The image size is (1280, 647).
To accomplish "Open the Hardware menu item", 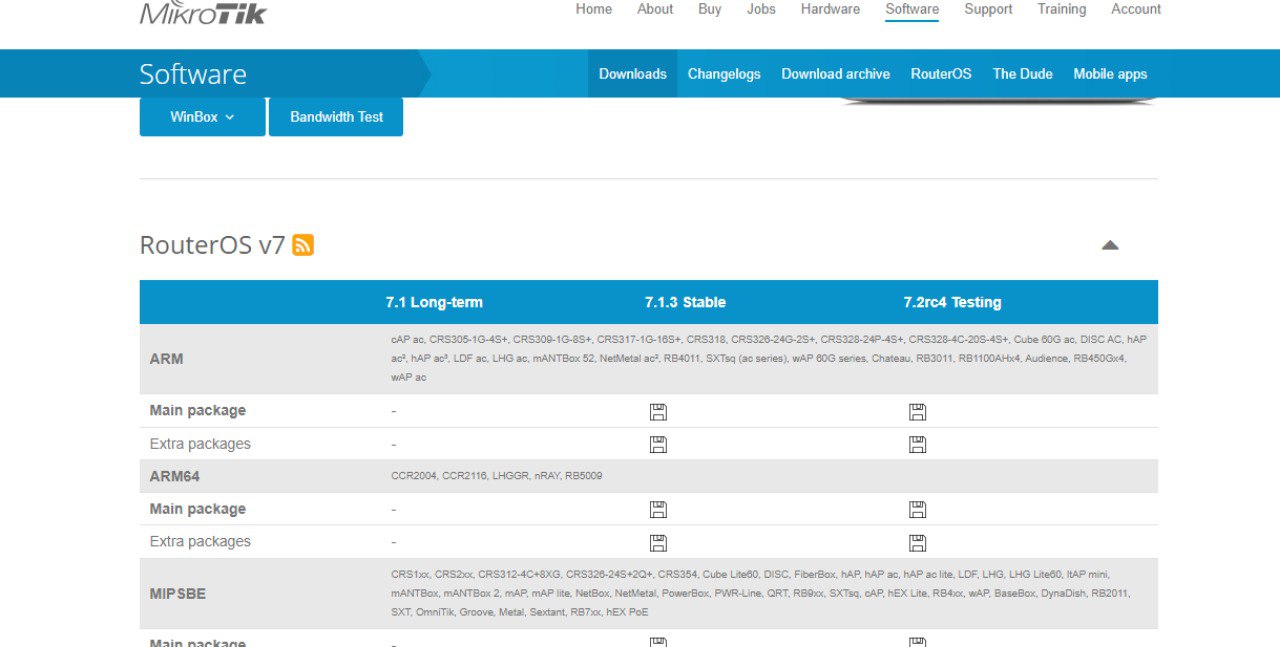I will pos(830,9).
